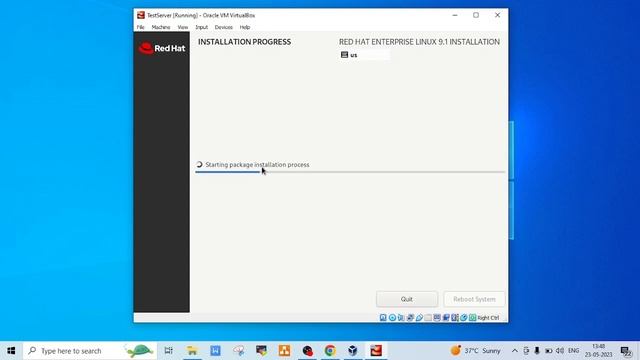Viewport: 640px width, 360px height.
Task: Open the taskbar clock and date
Action: tap(598, 351)
